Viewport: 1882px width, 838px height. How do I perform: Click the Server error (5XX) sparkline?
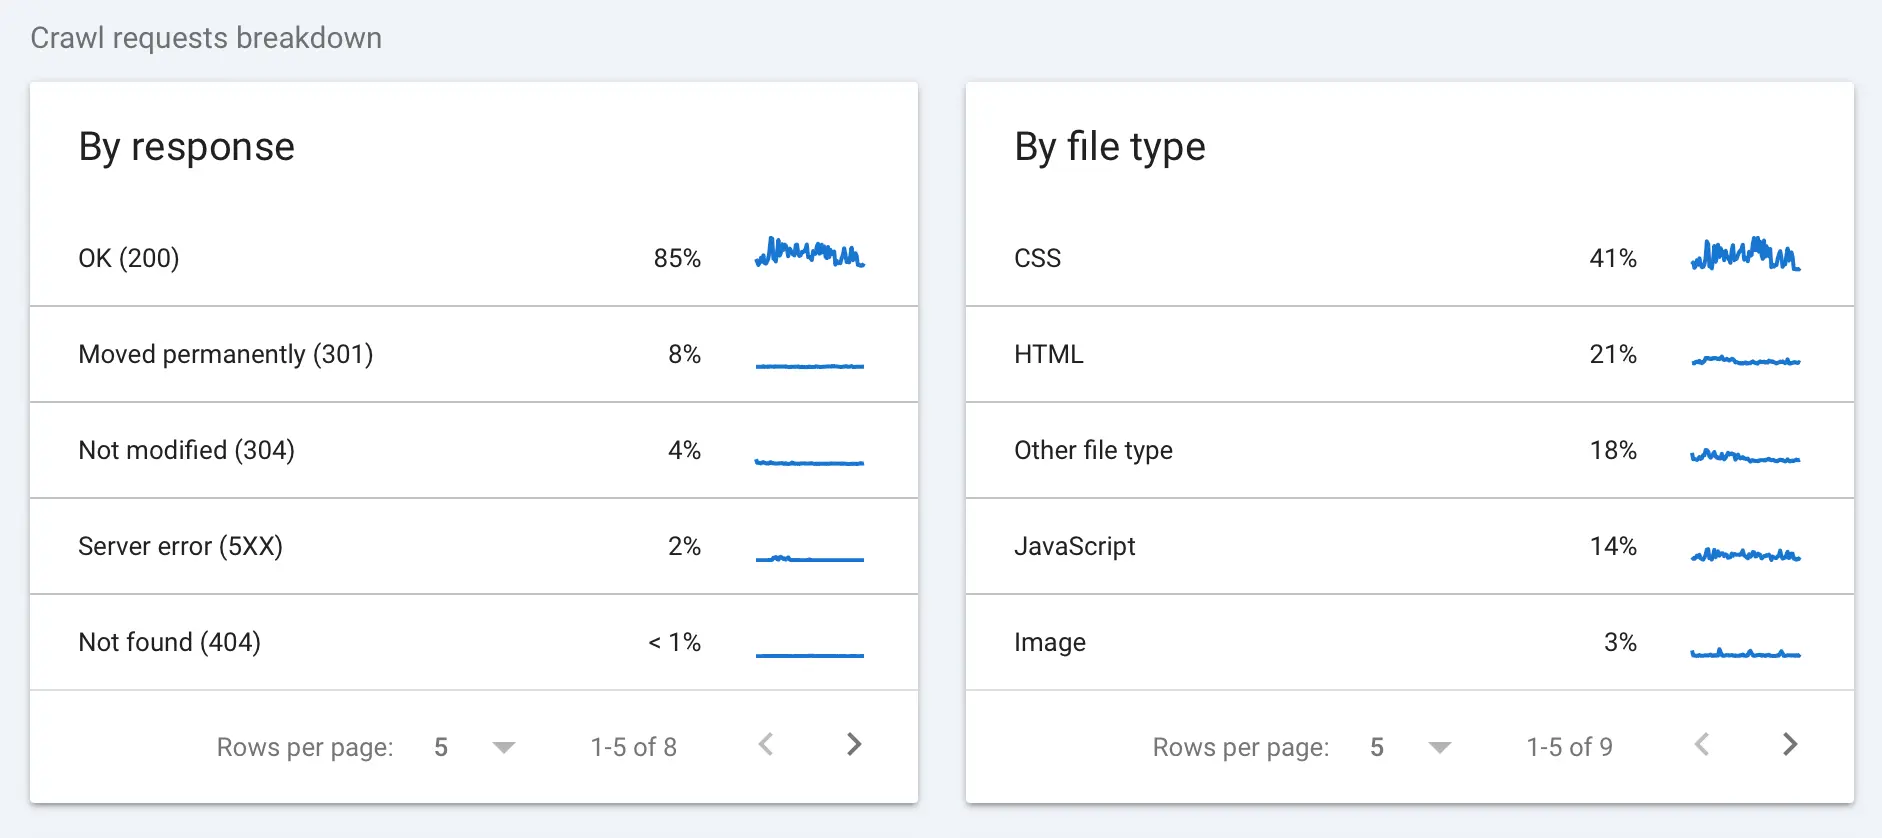(809, 557)
